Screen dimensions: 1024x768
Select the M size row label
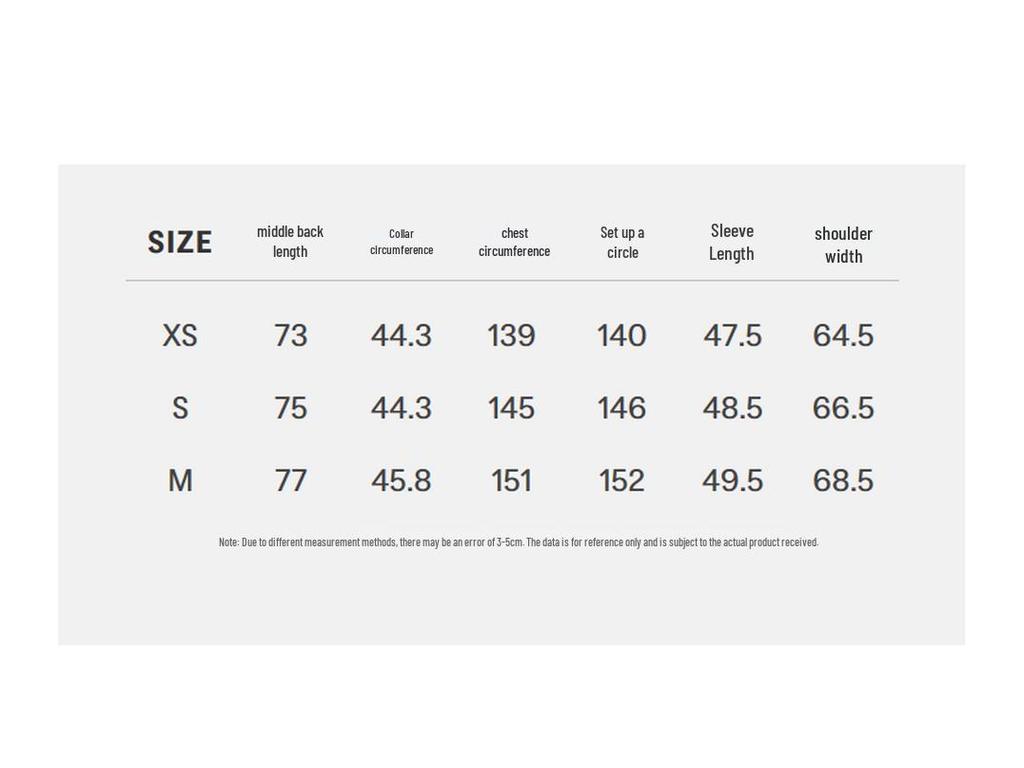pos(180,481)
